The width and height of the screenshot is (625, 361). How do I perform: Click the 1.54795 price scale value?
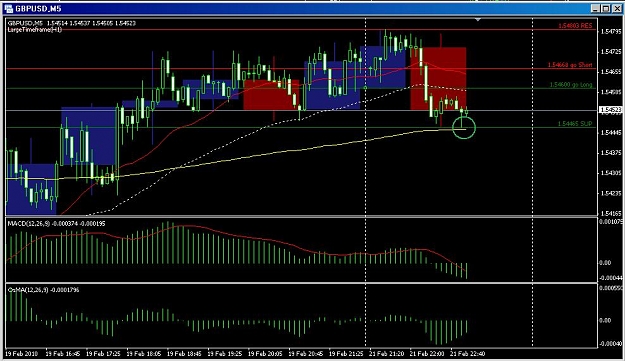(x=611, y=31)
